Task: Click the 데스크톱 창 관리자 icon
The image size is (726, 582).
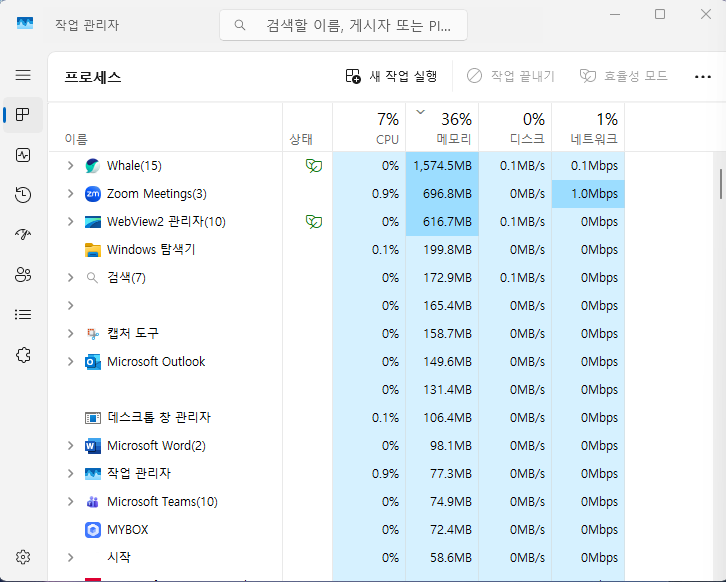Action: pos(93,418)
